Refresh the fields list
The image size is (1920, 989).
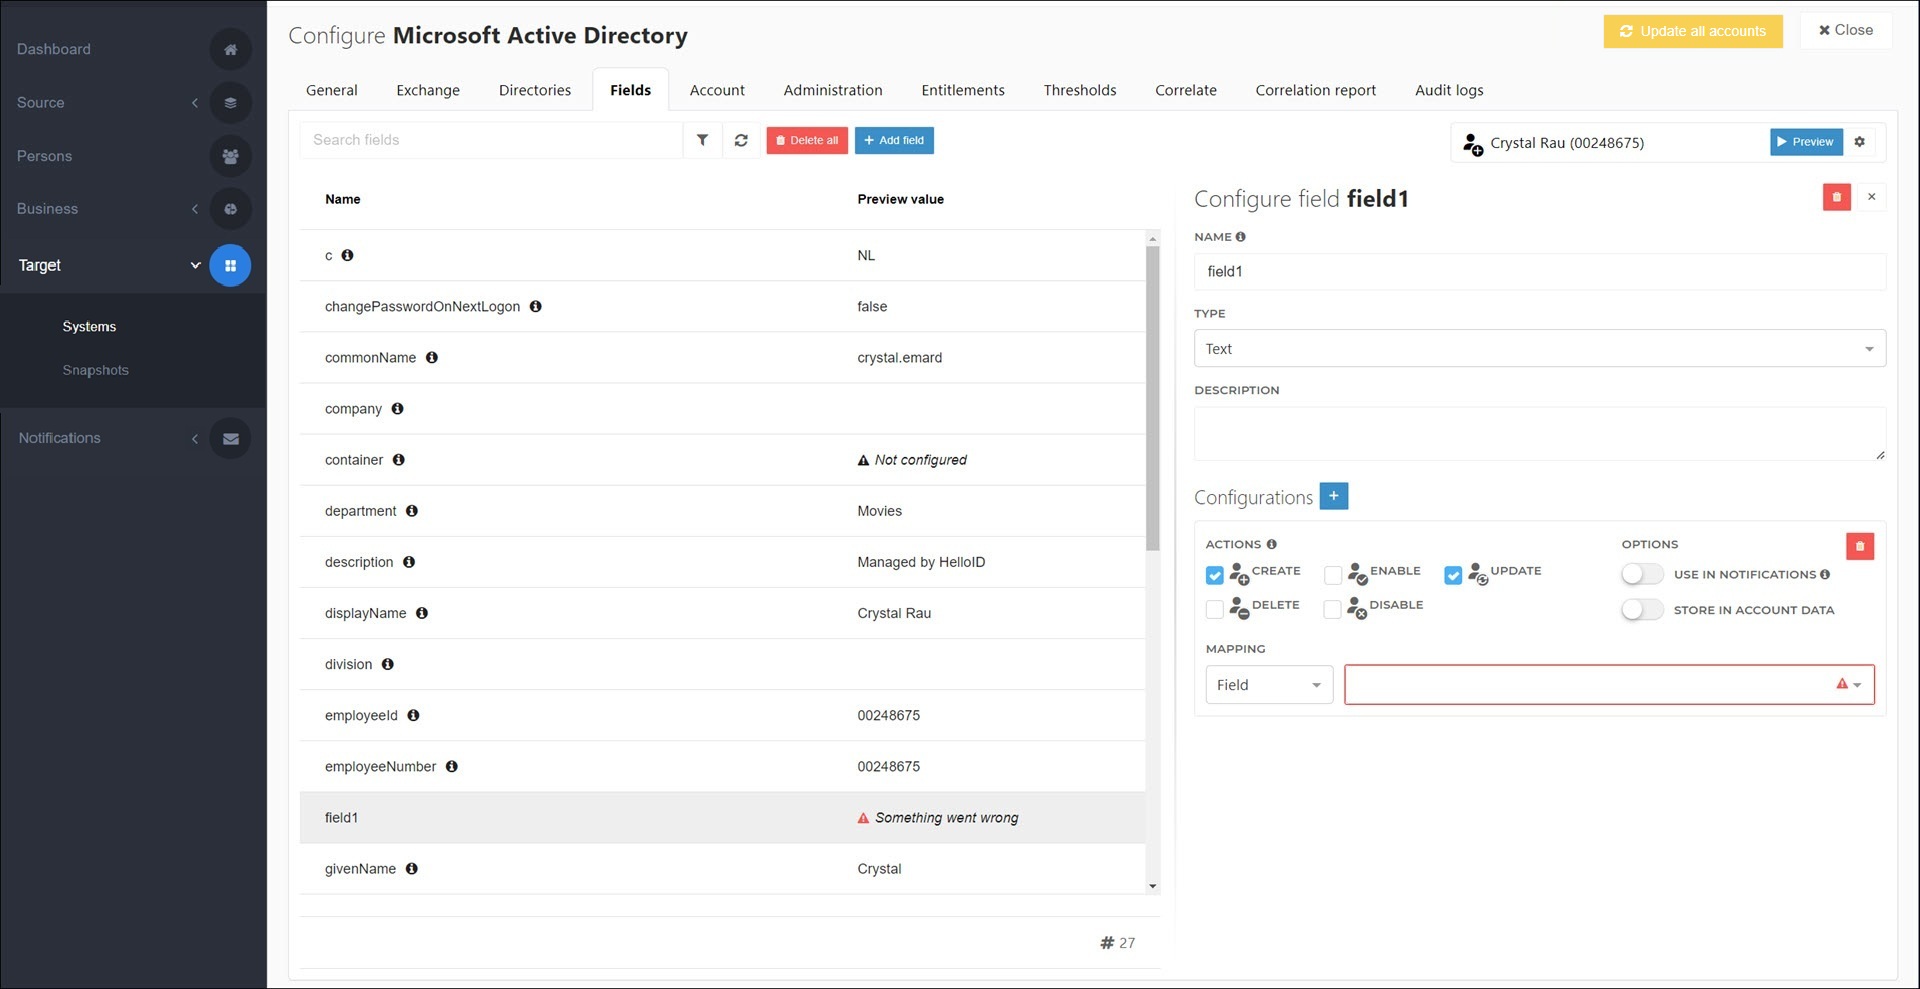[x=741, y=140]
